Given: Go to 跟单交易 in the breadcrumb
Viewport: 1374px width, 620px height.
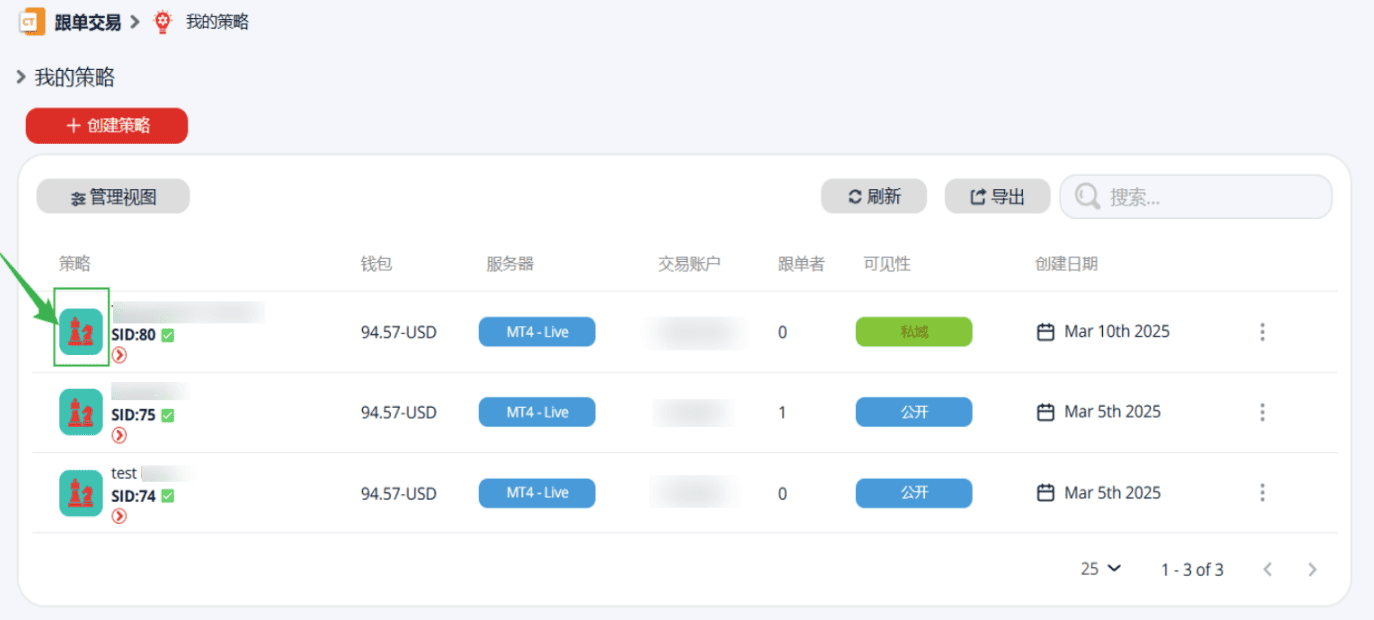Looking at the screenshot, I should point(87,22).
